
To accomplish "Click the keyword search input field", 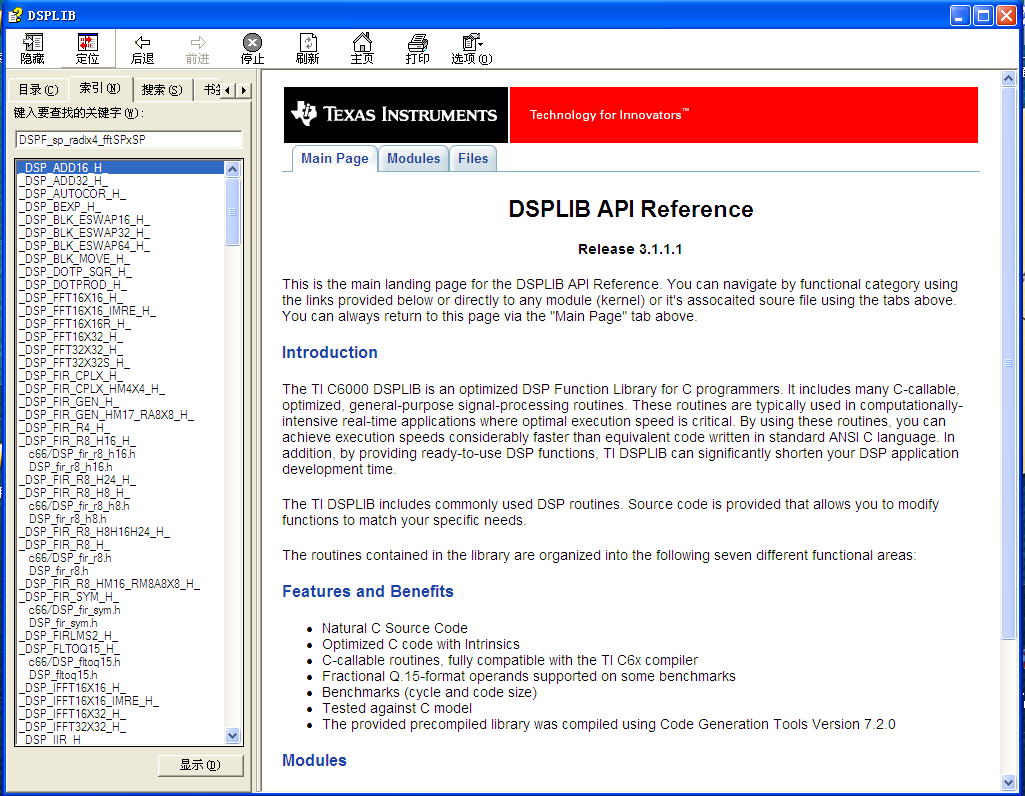I will tap(129, 139).
